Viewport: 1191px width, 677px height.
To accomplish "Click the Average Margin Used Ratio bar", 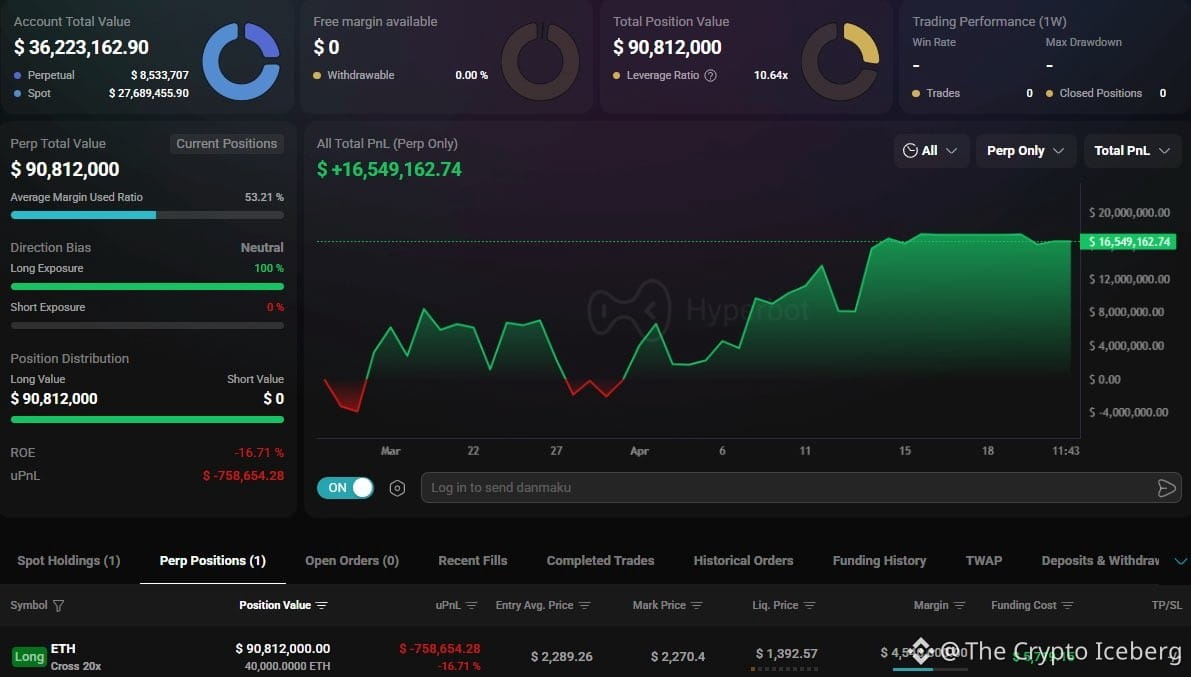I will (x=147, y=215).
